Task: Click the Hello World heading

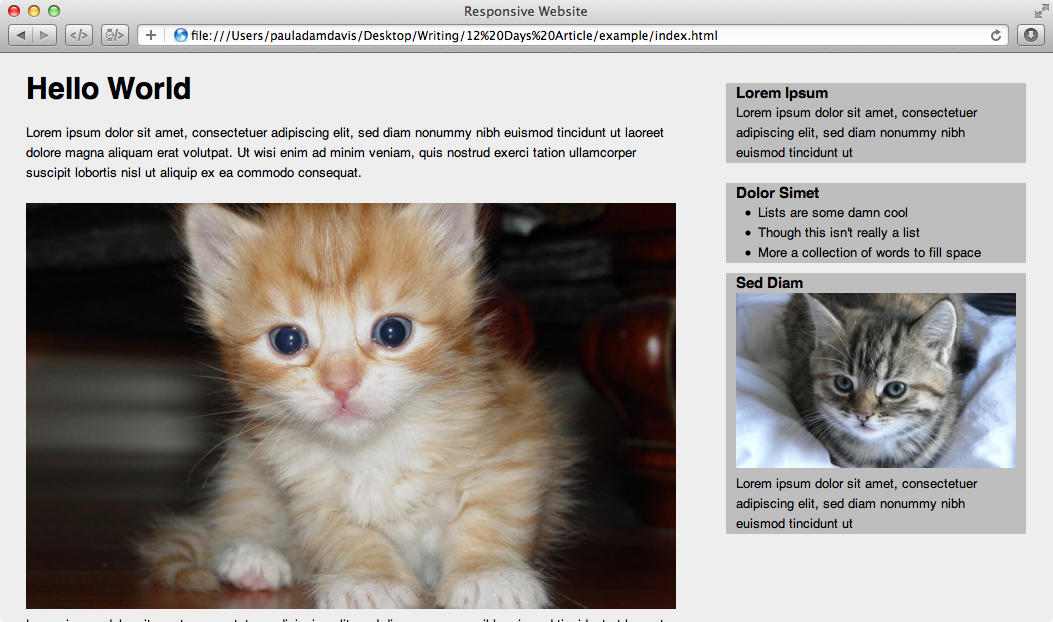Action: pos(108,89)
